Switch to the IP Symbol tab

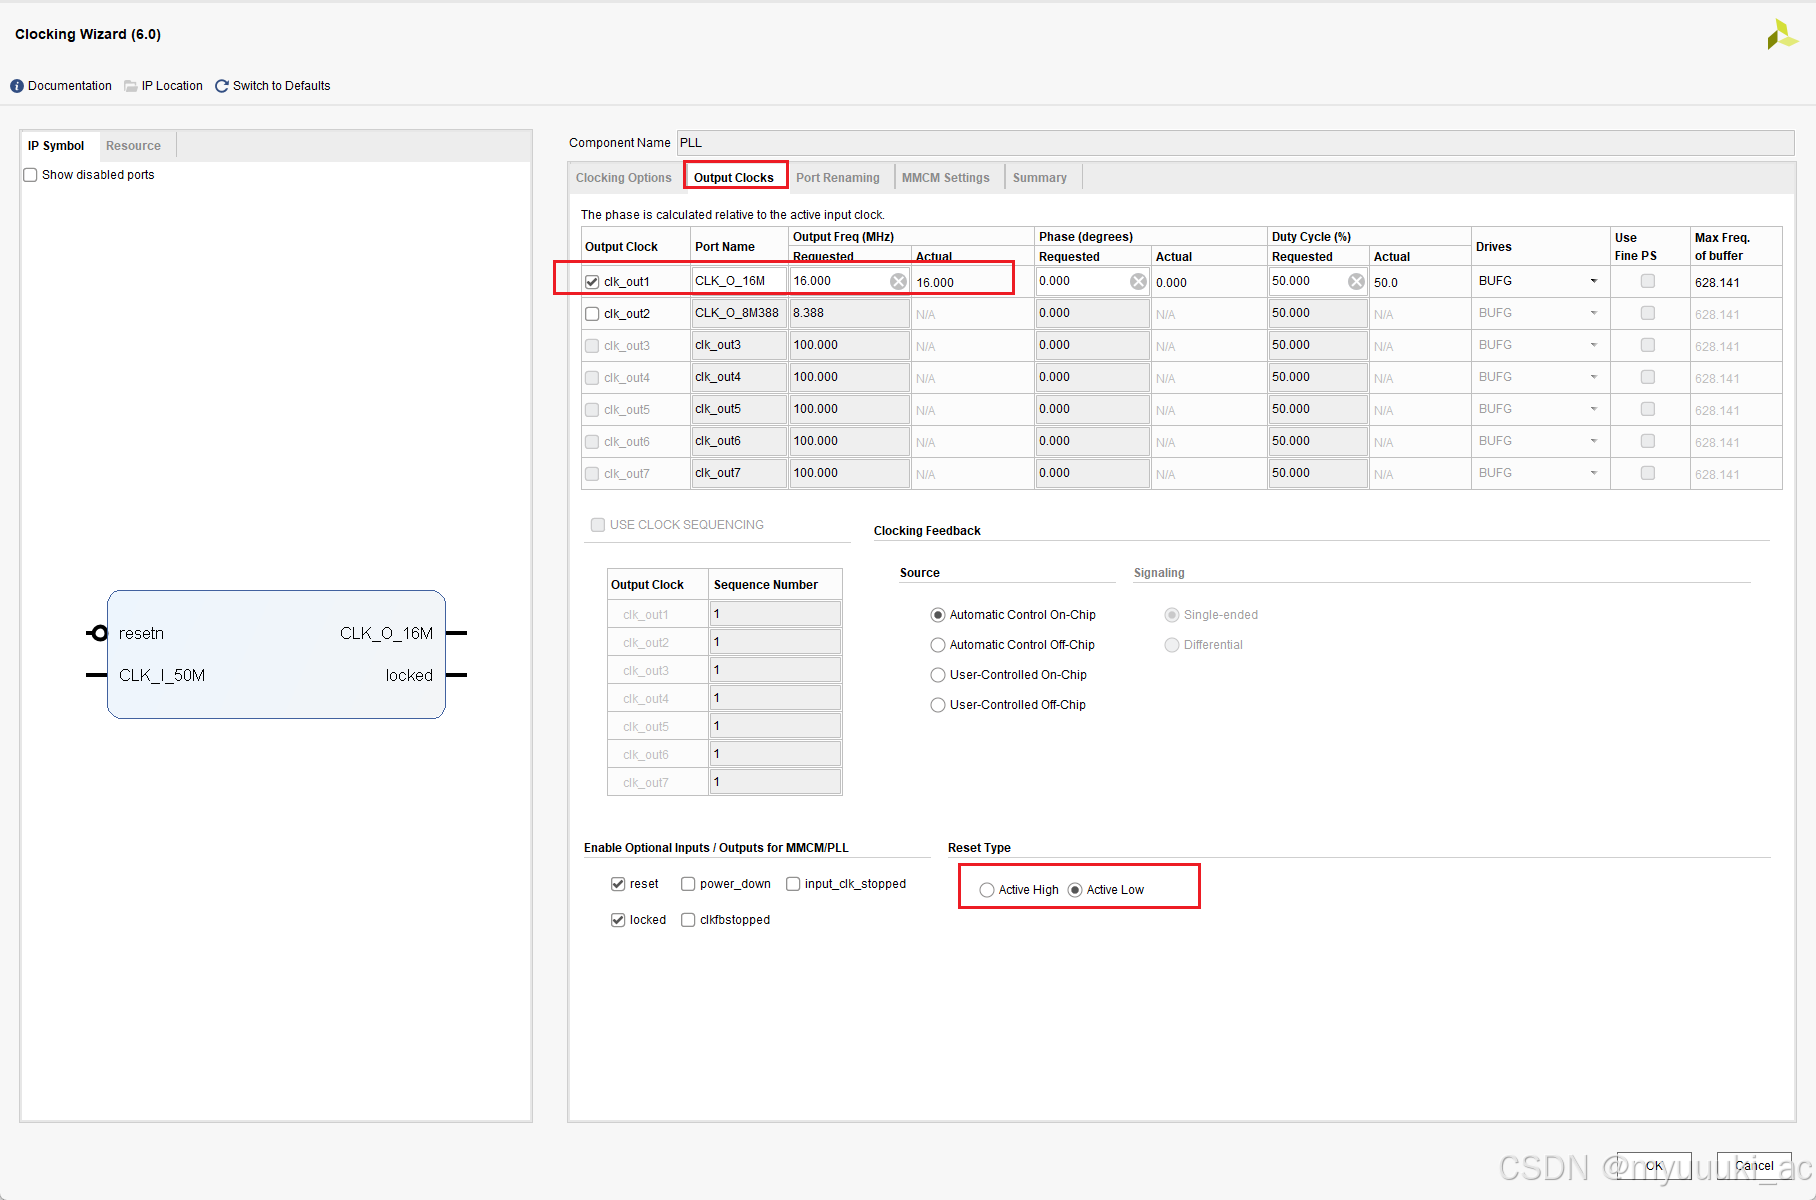(x=56, y=146)
